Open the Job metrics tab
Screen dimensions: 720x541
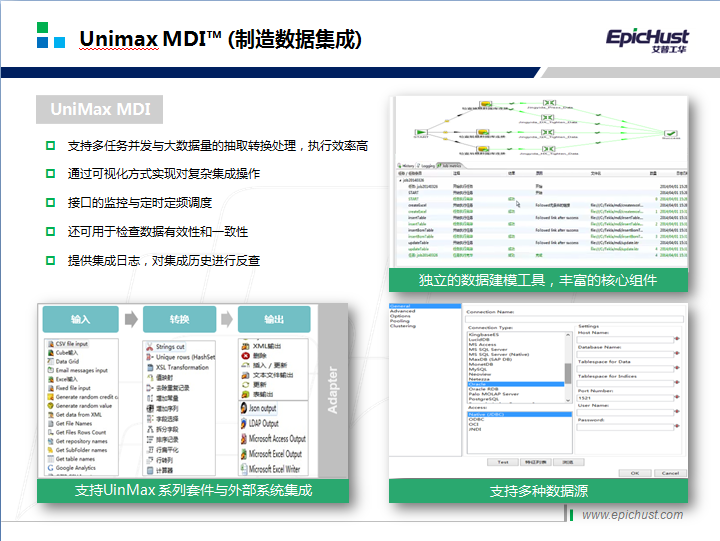tap(449, 165)
